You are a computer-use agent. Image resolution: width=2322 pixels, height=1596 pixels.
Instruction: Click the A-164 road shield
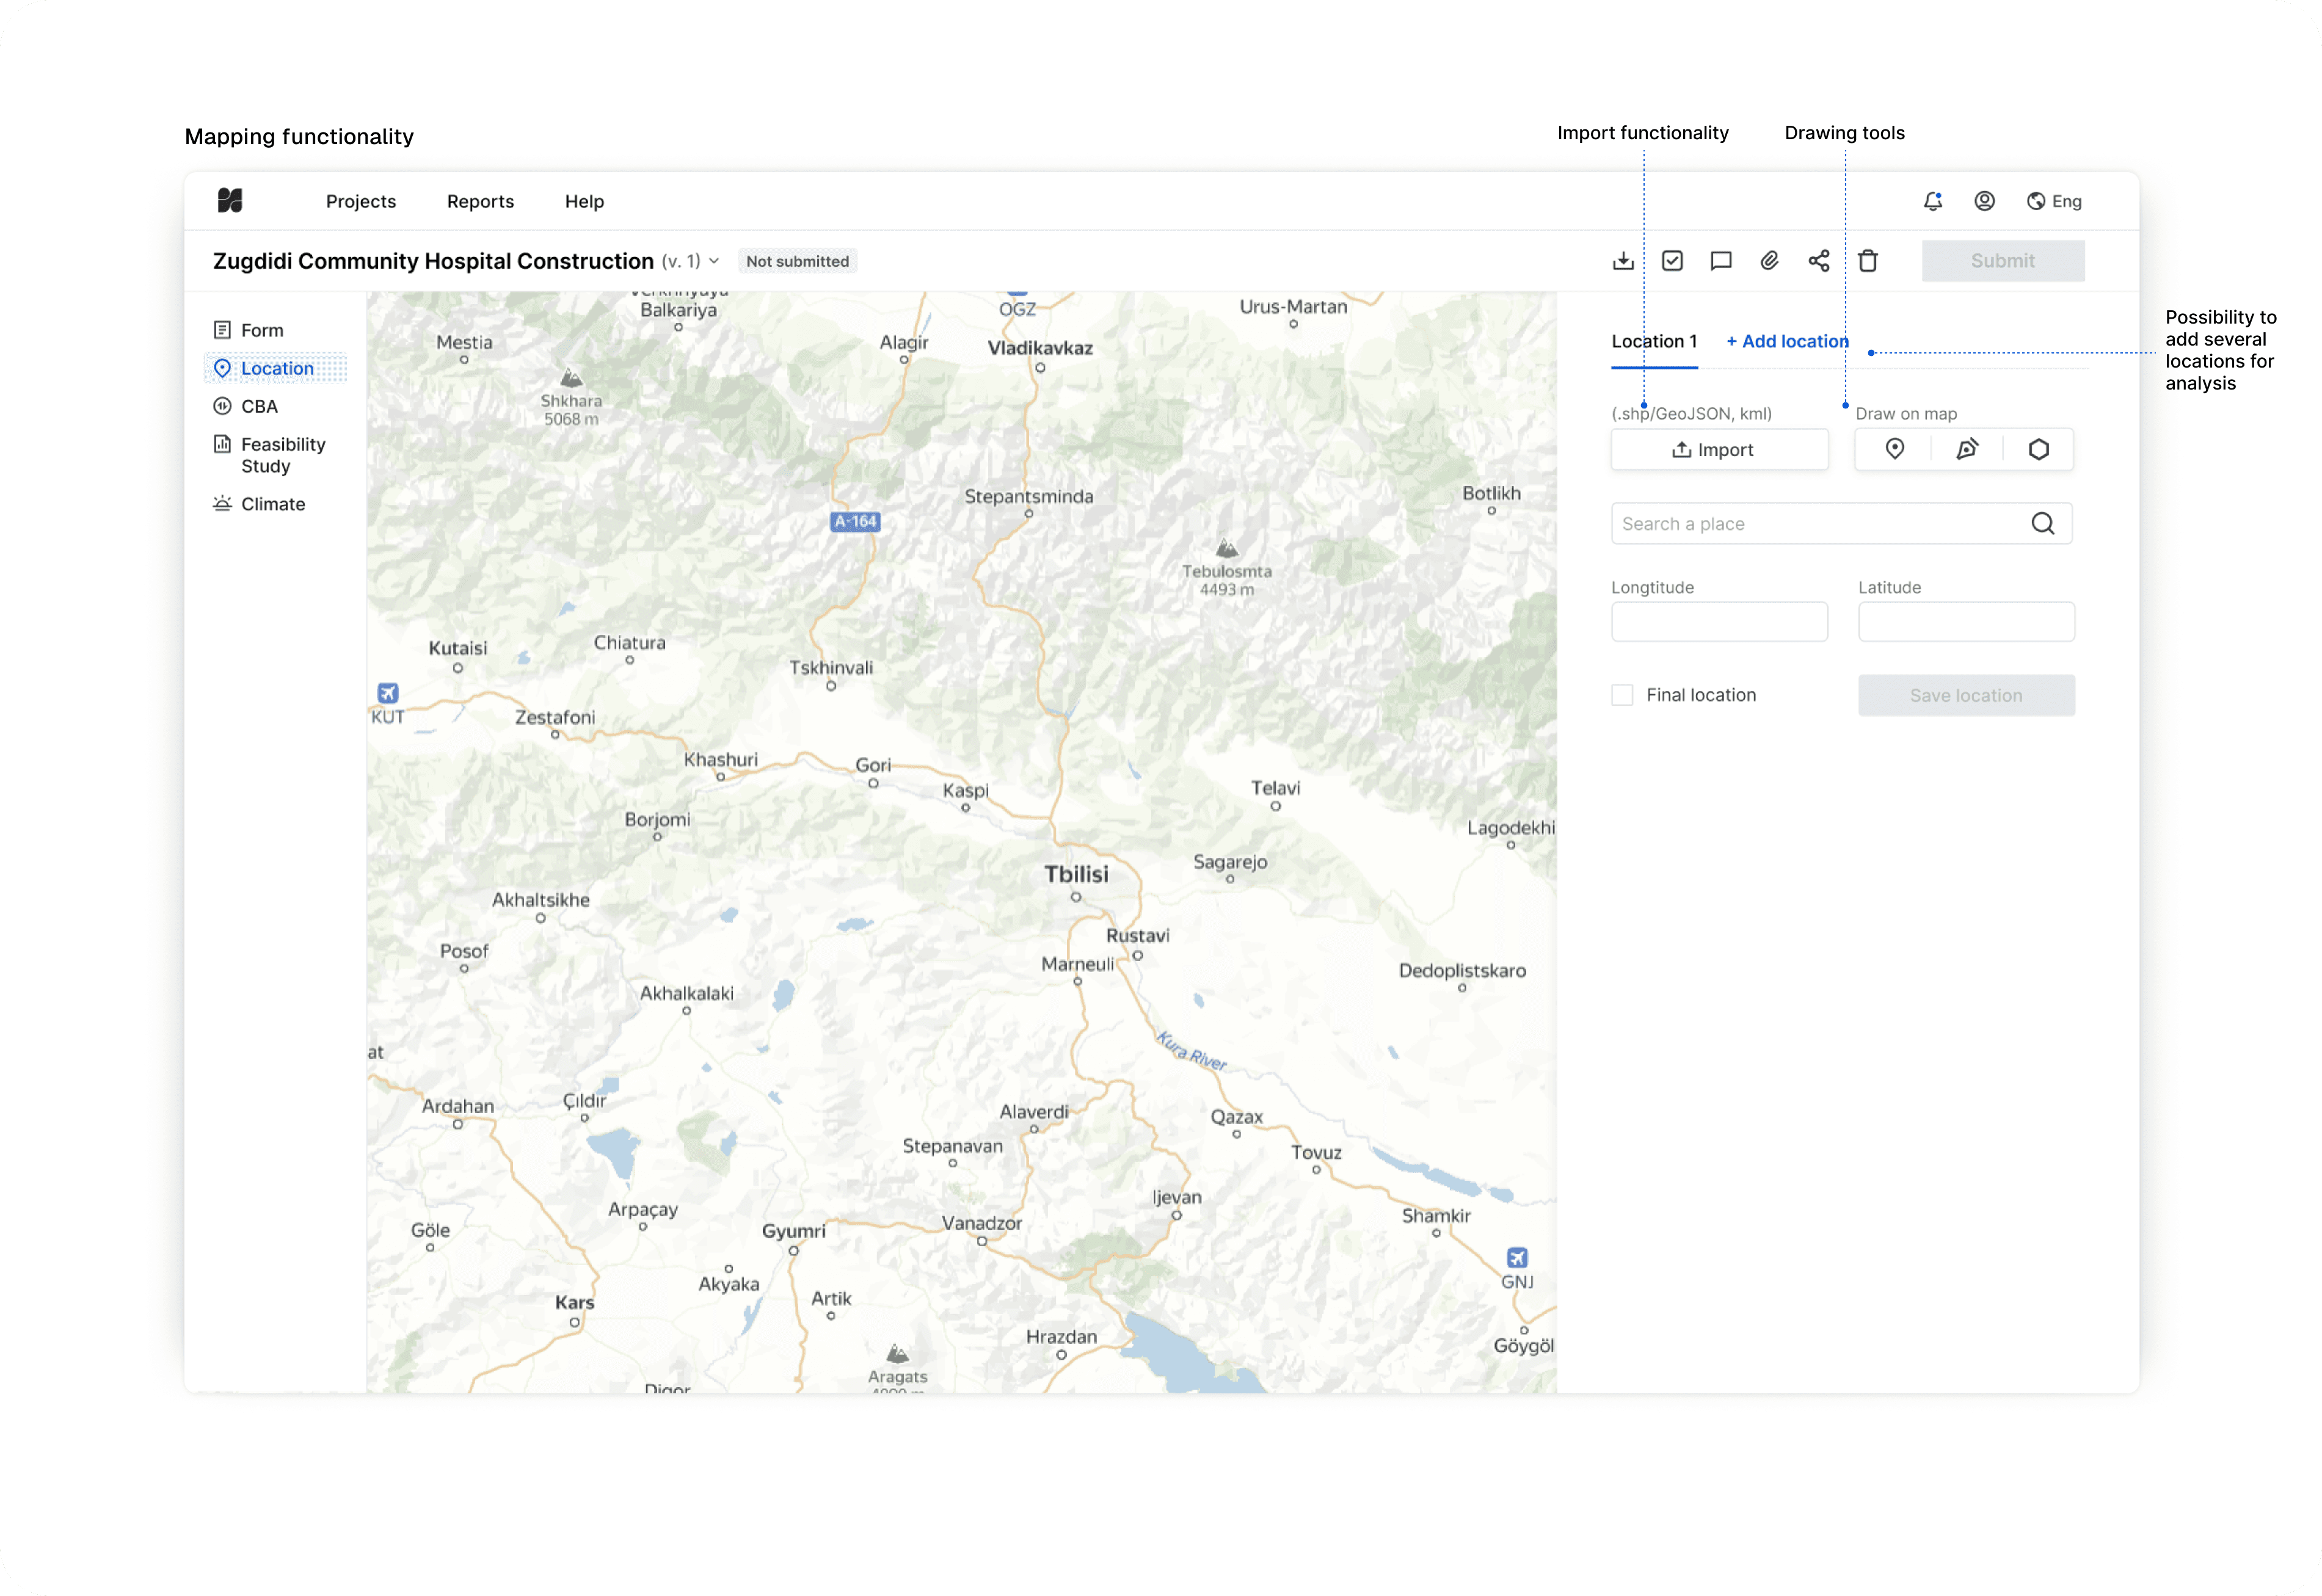click(854, 521)
